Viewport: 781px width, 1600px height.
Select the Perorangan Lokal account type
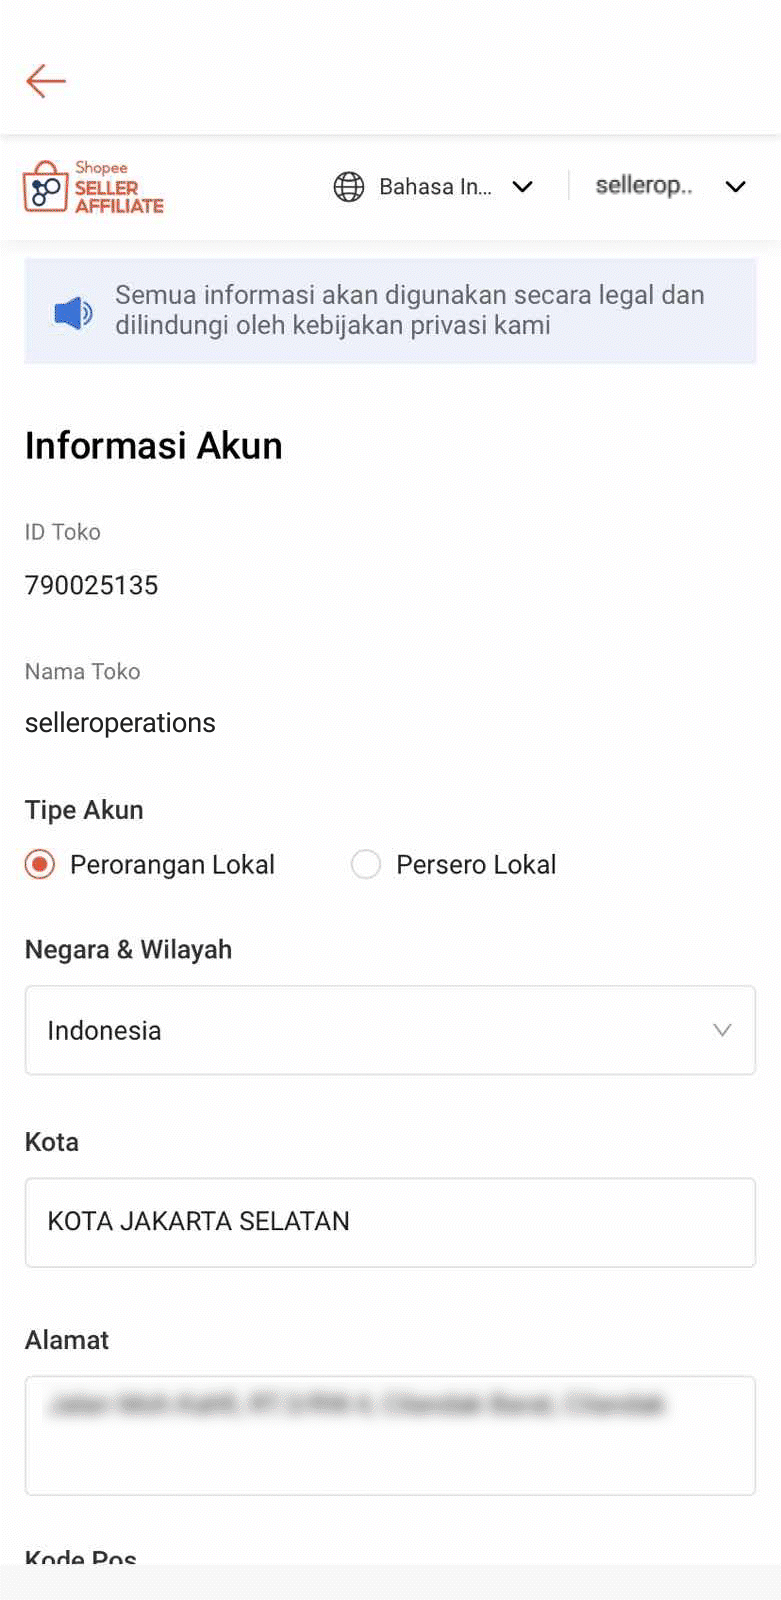tap(40, 864)
